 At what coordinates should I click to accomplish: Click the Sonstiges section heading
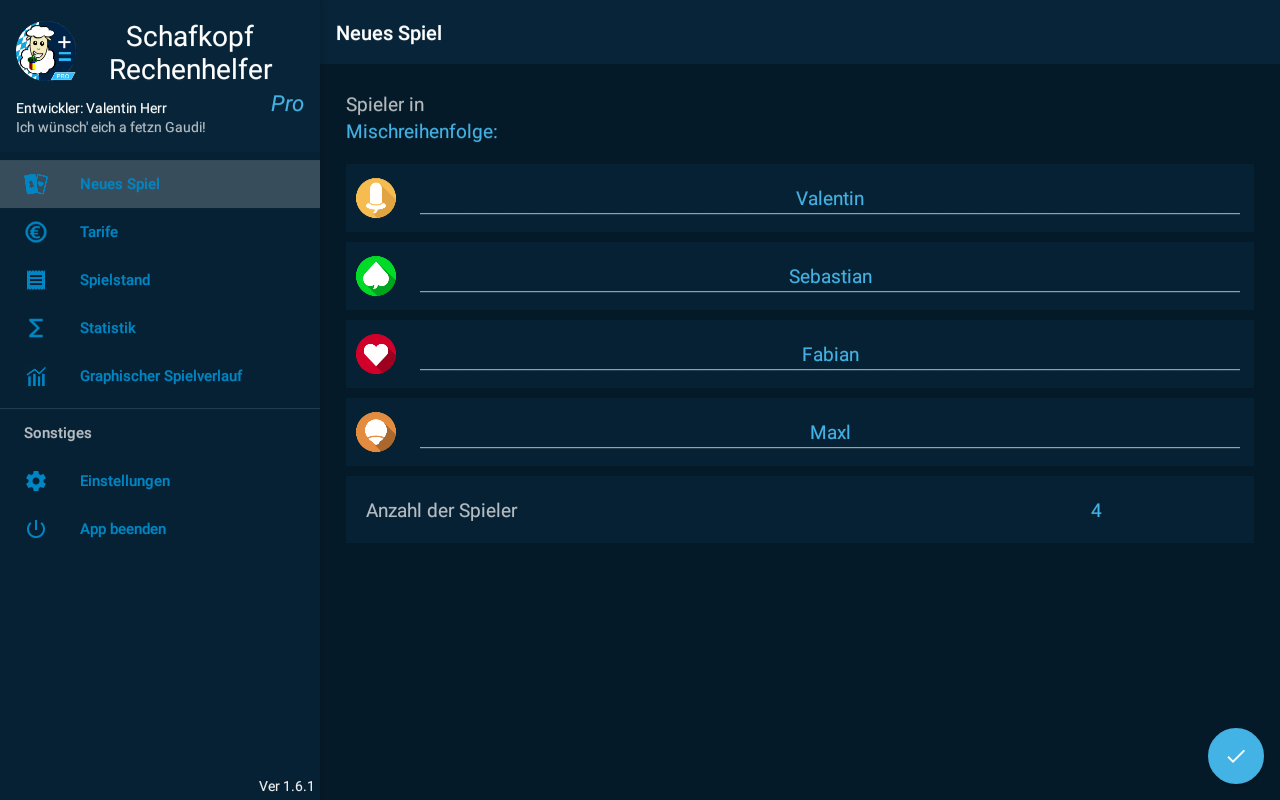58,433
